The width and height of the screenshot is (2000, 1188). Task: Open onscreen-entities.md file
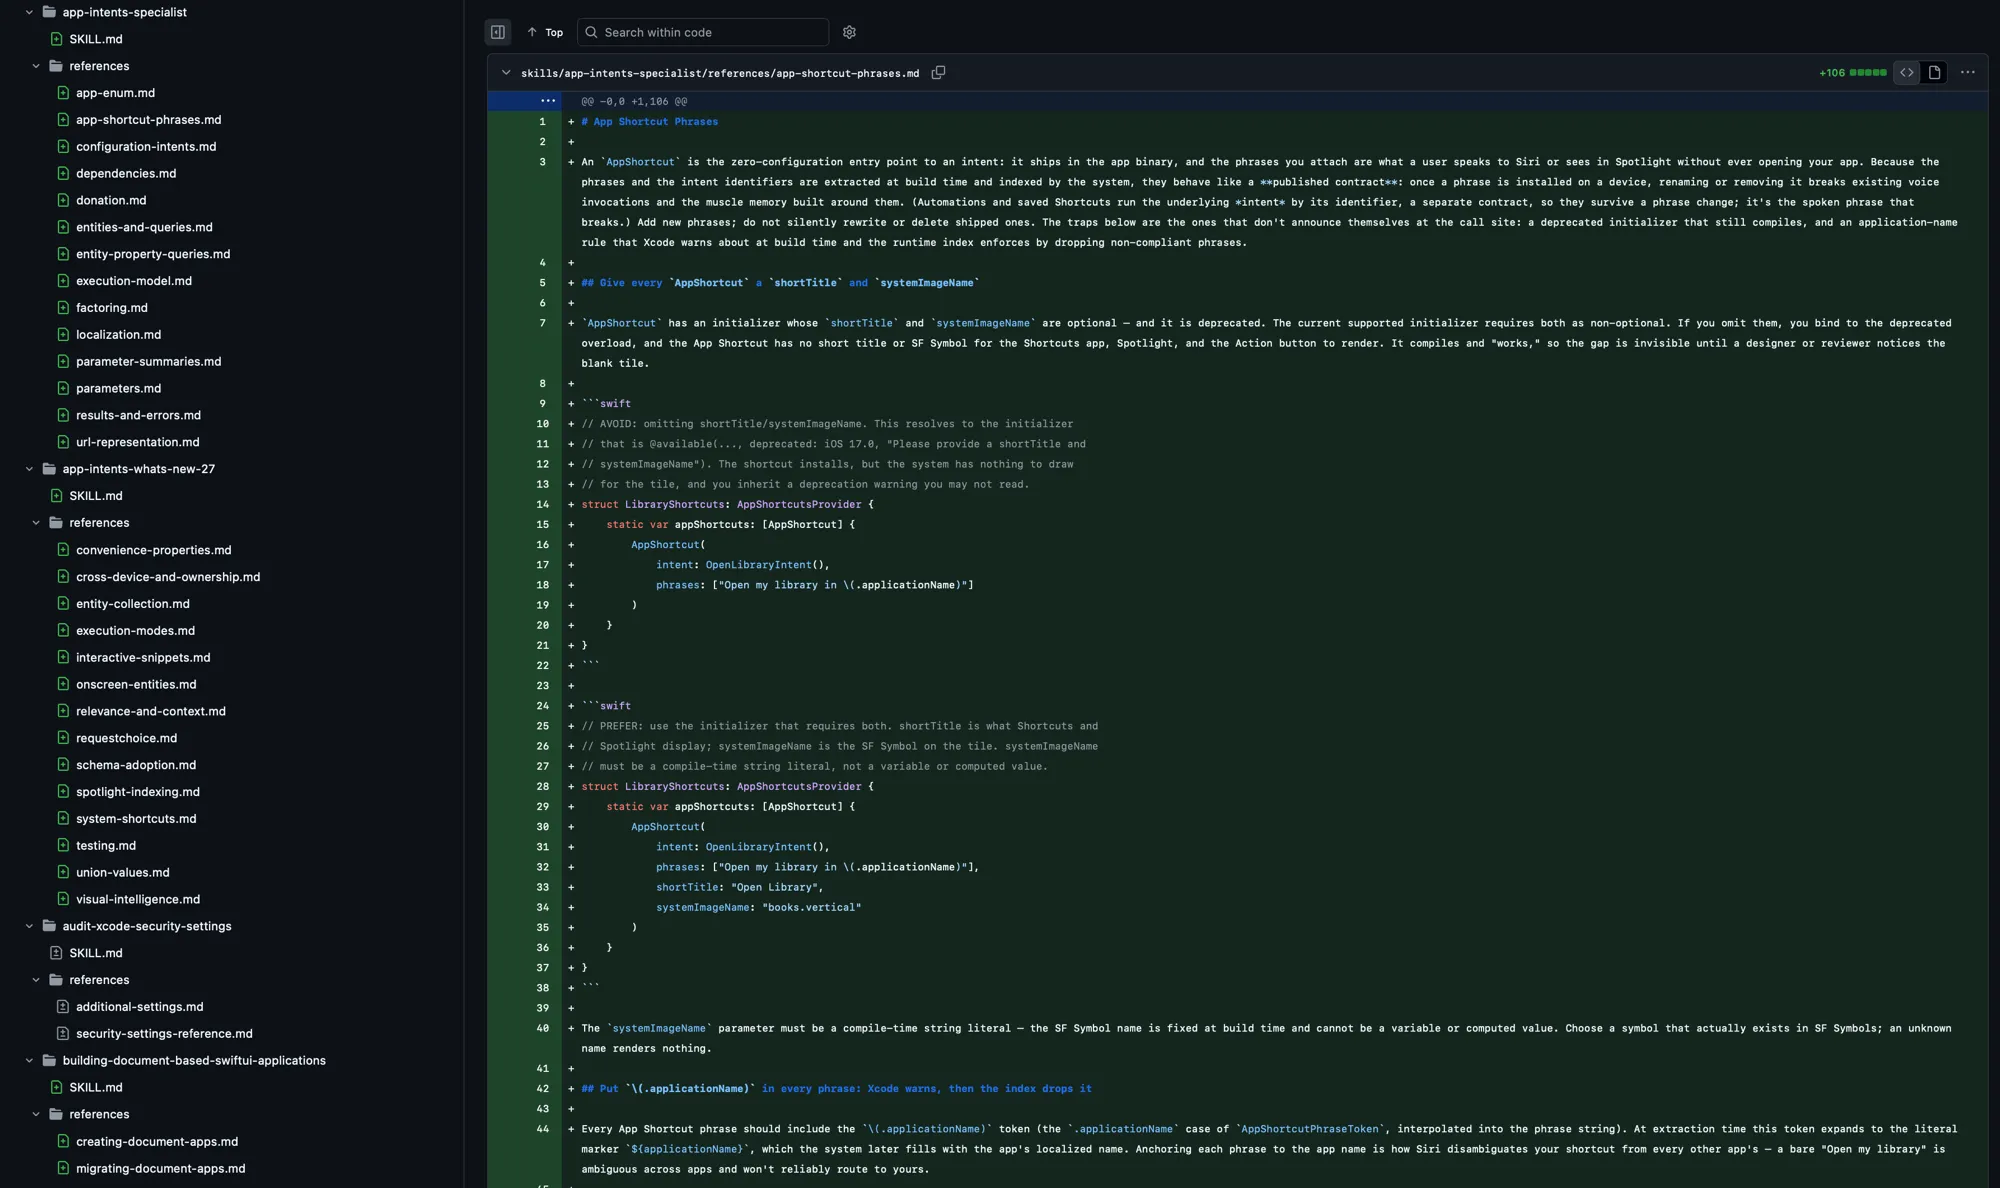point(136,685)
